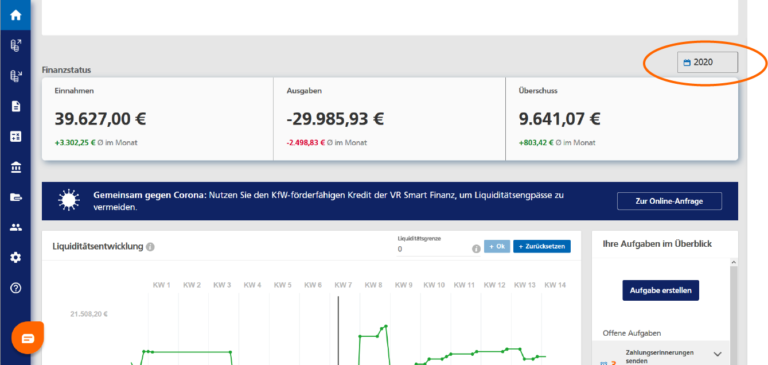Image resolution: width=768 pixels, height=365 pixels.
Task: Open the bank building sidebar icon
Action: 16,168
